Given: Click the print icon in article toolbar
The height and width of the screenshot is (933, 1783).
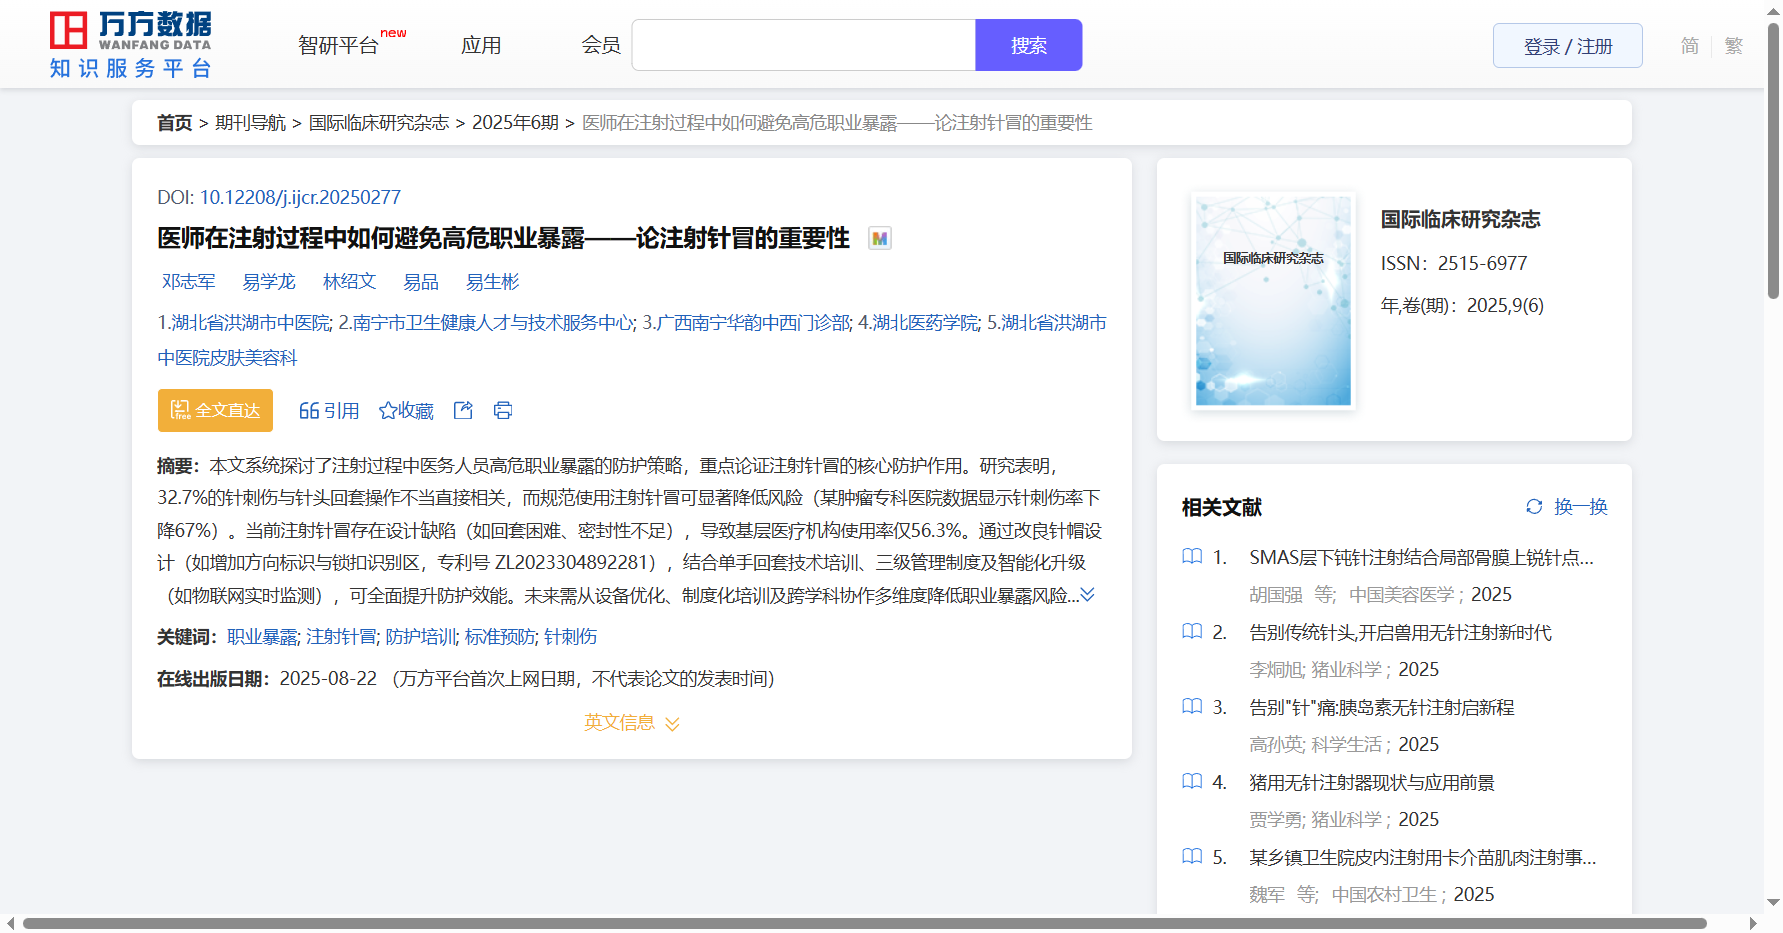Looking at the screenshot, I should (x=503, y=410).
